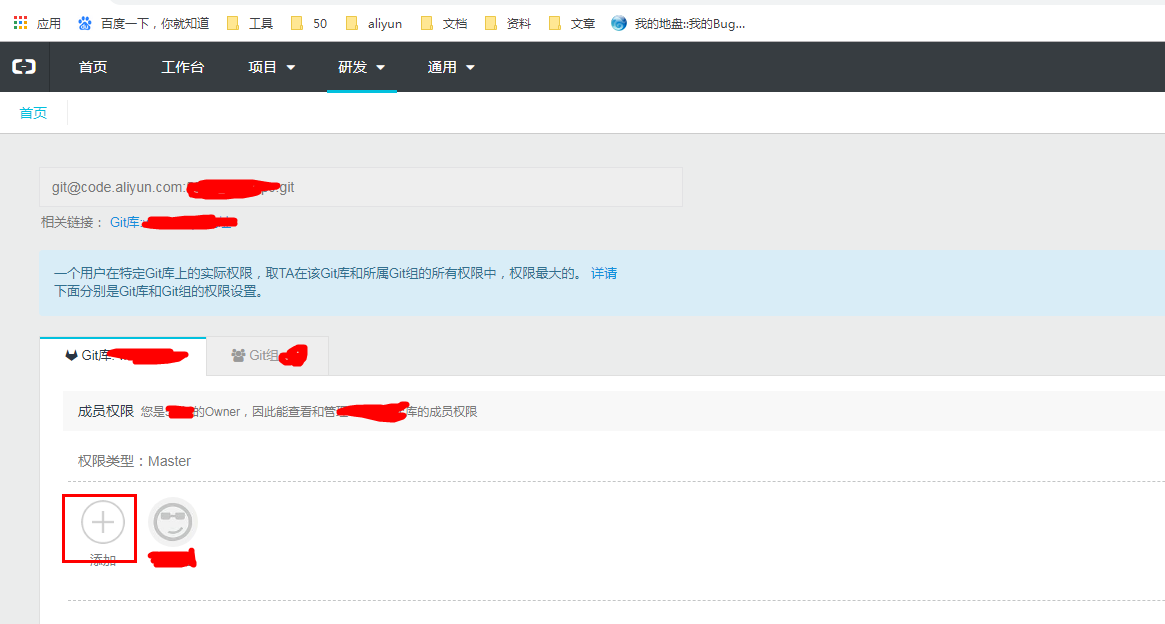The height and width of the screenshot is (624, 1165).
Task: Open the aliyun bookmark folder icon
Action: click(352, 22)
